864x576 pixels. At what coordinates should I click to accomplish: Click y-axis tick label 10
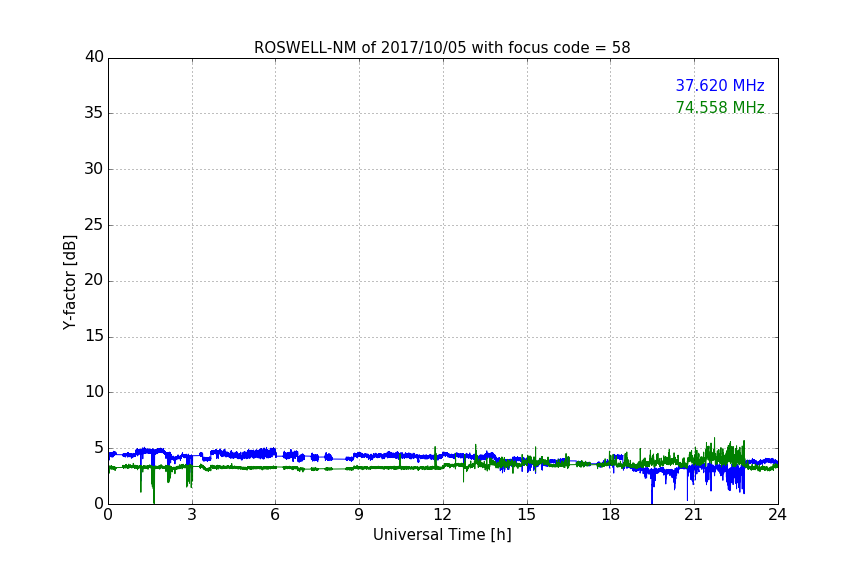(x=94, y=392)
